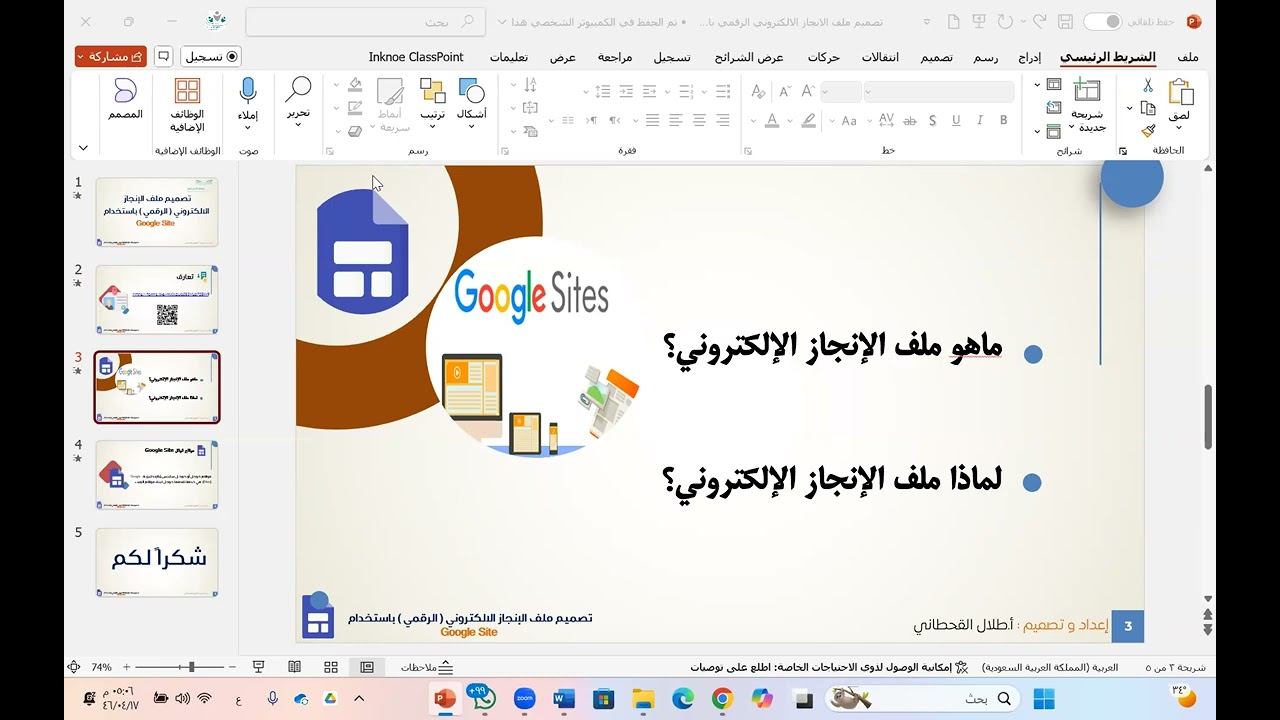Open the File tab
Image resolution: width=1280 pixels, height=720 pixels.
pyautogui.click(x=1188, y=57)
